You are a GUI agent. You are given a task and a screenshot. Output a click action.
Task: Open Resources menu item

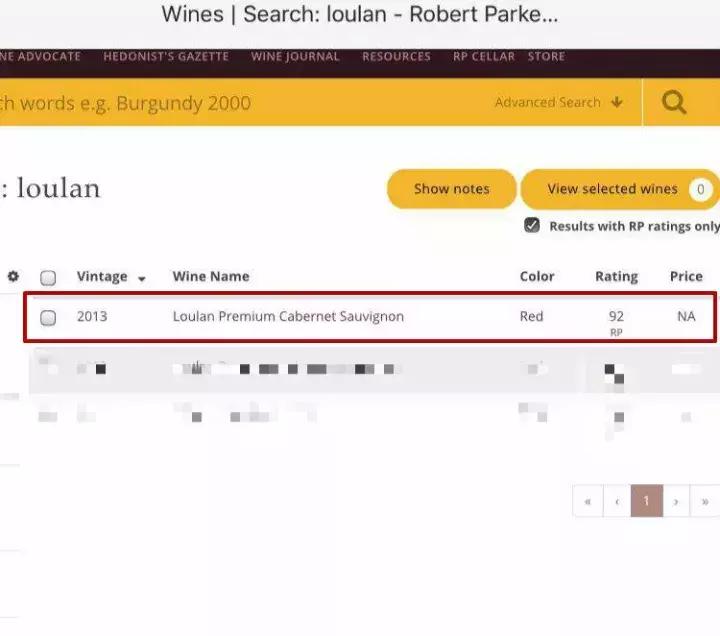[x=396, y=56]
